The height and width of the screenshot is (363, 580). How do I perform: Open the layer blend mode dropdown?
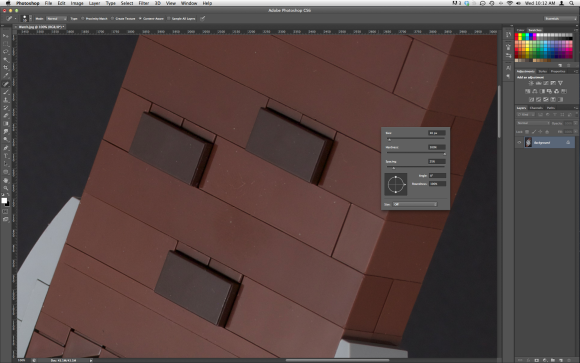(533, 123)
